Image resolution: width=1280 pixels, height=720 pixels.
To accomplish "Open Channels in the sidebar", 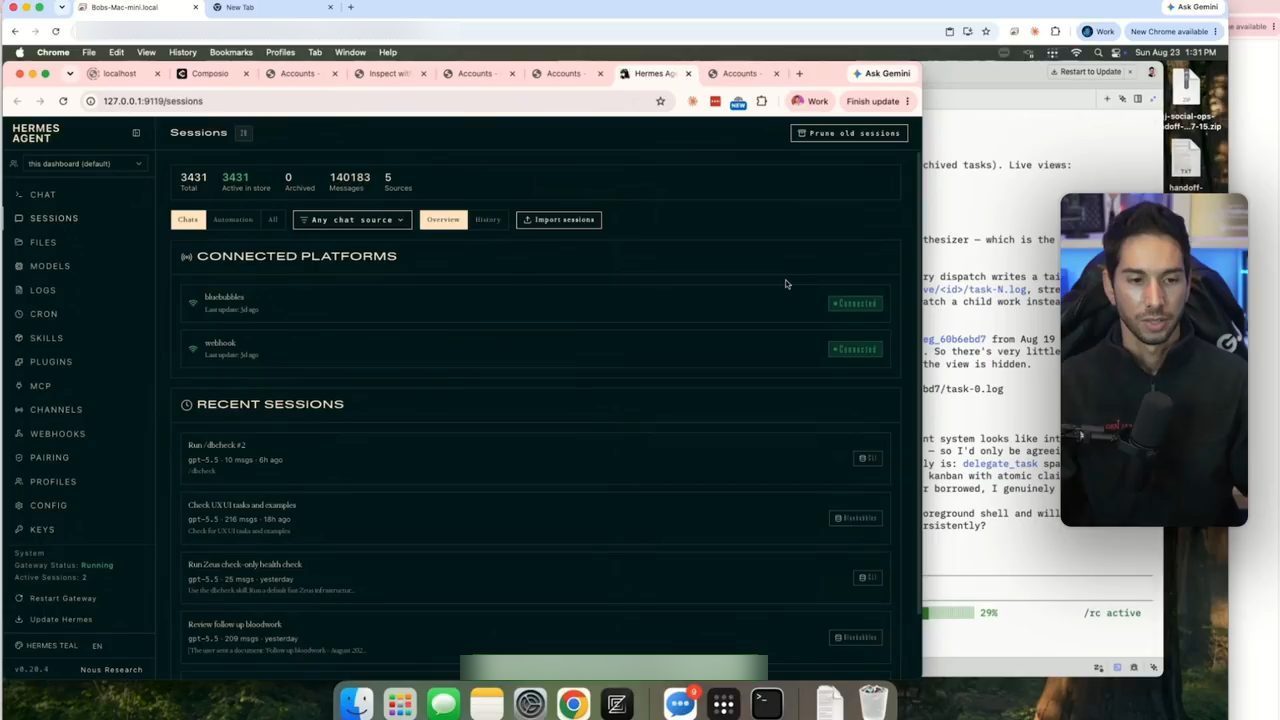I will click(x=55, y=410).
